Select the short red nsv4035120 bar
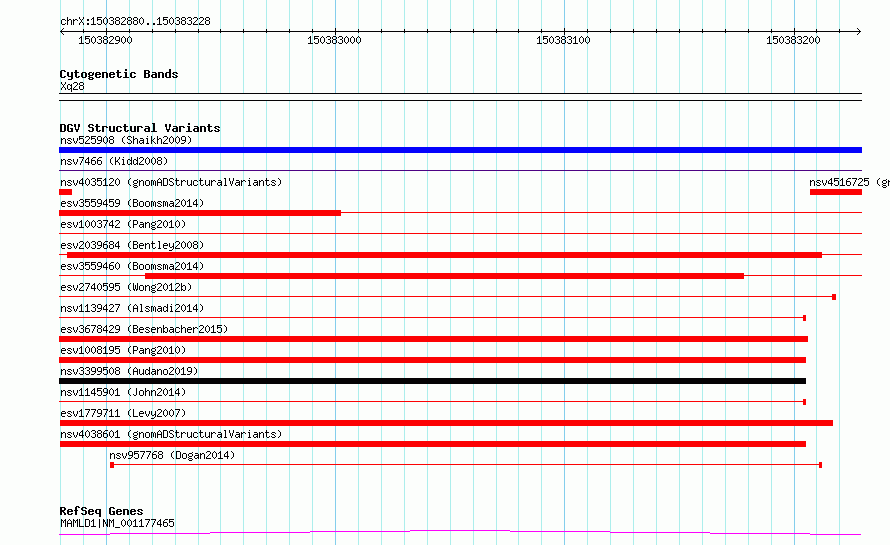Viewport: 890px width, 545px height. pyautogui.click(x=65, y=192)
